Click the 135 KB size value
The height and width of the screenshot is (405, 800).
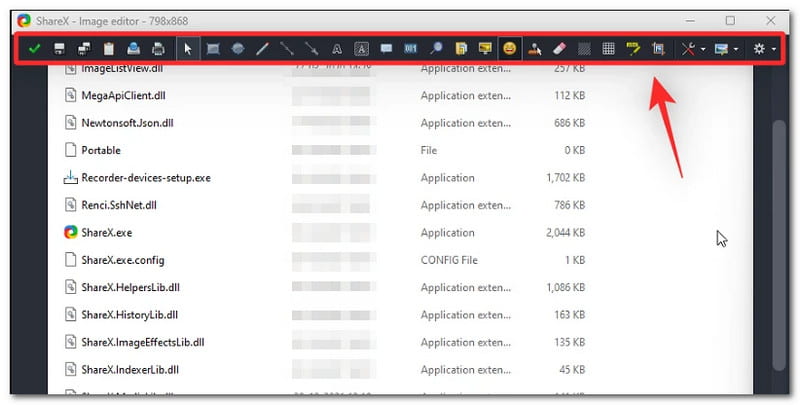[569, 342]
